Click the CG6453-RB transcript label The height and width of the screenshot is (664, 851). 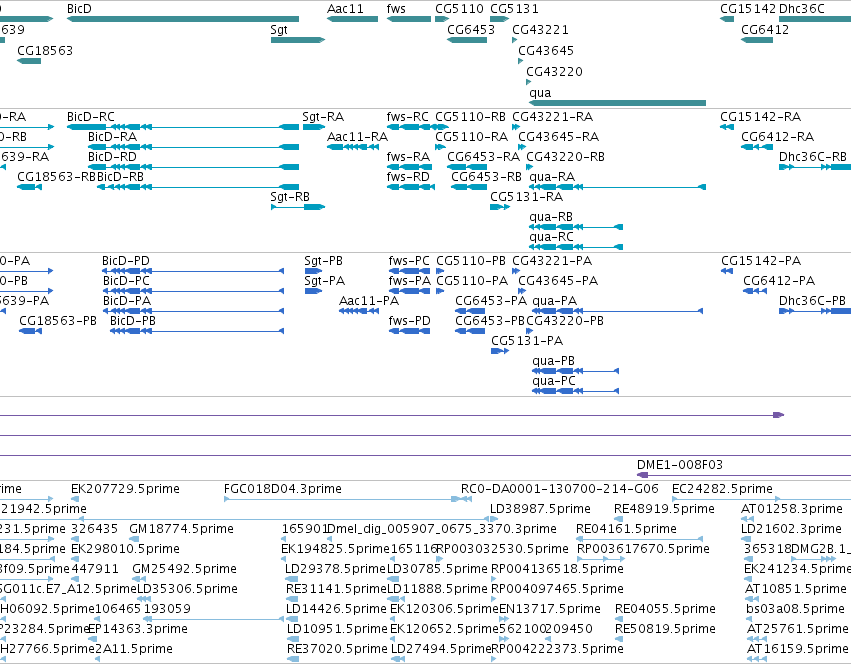[486, 177]
